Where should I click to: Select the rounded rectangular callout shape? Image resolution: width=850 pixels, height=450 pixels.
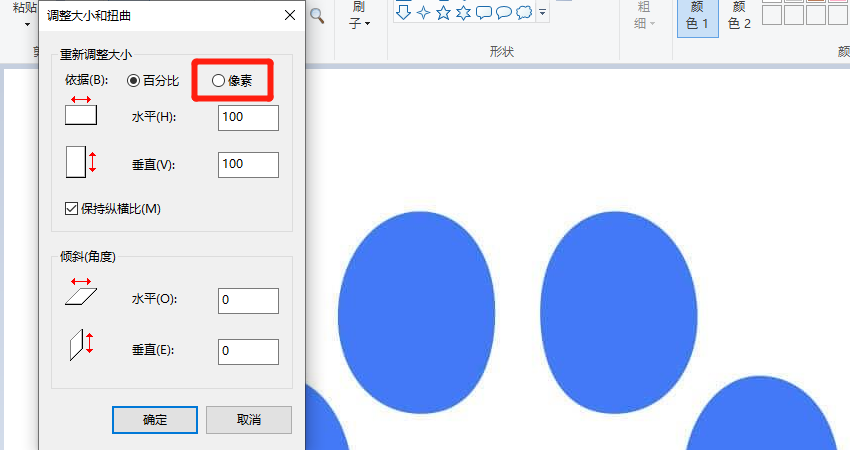click(x=484, y=13)
